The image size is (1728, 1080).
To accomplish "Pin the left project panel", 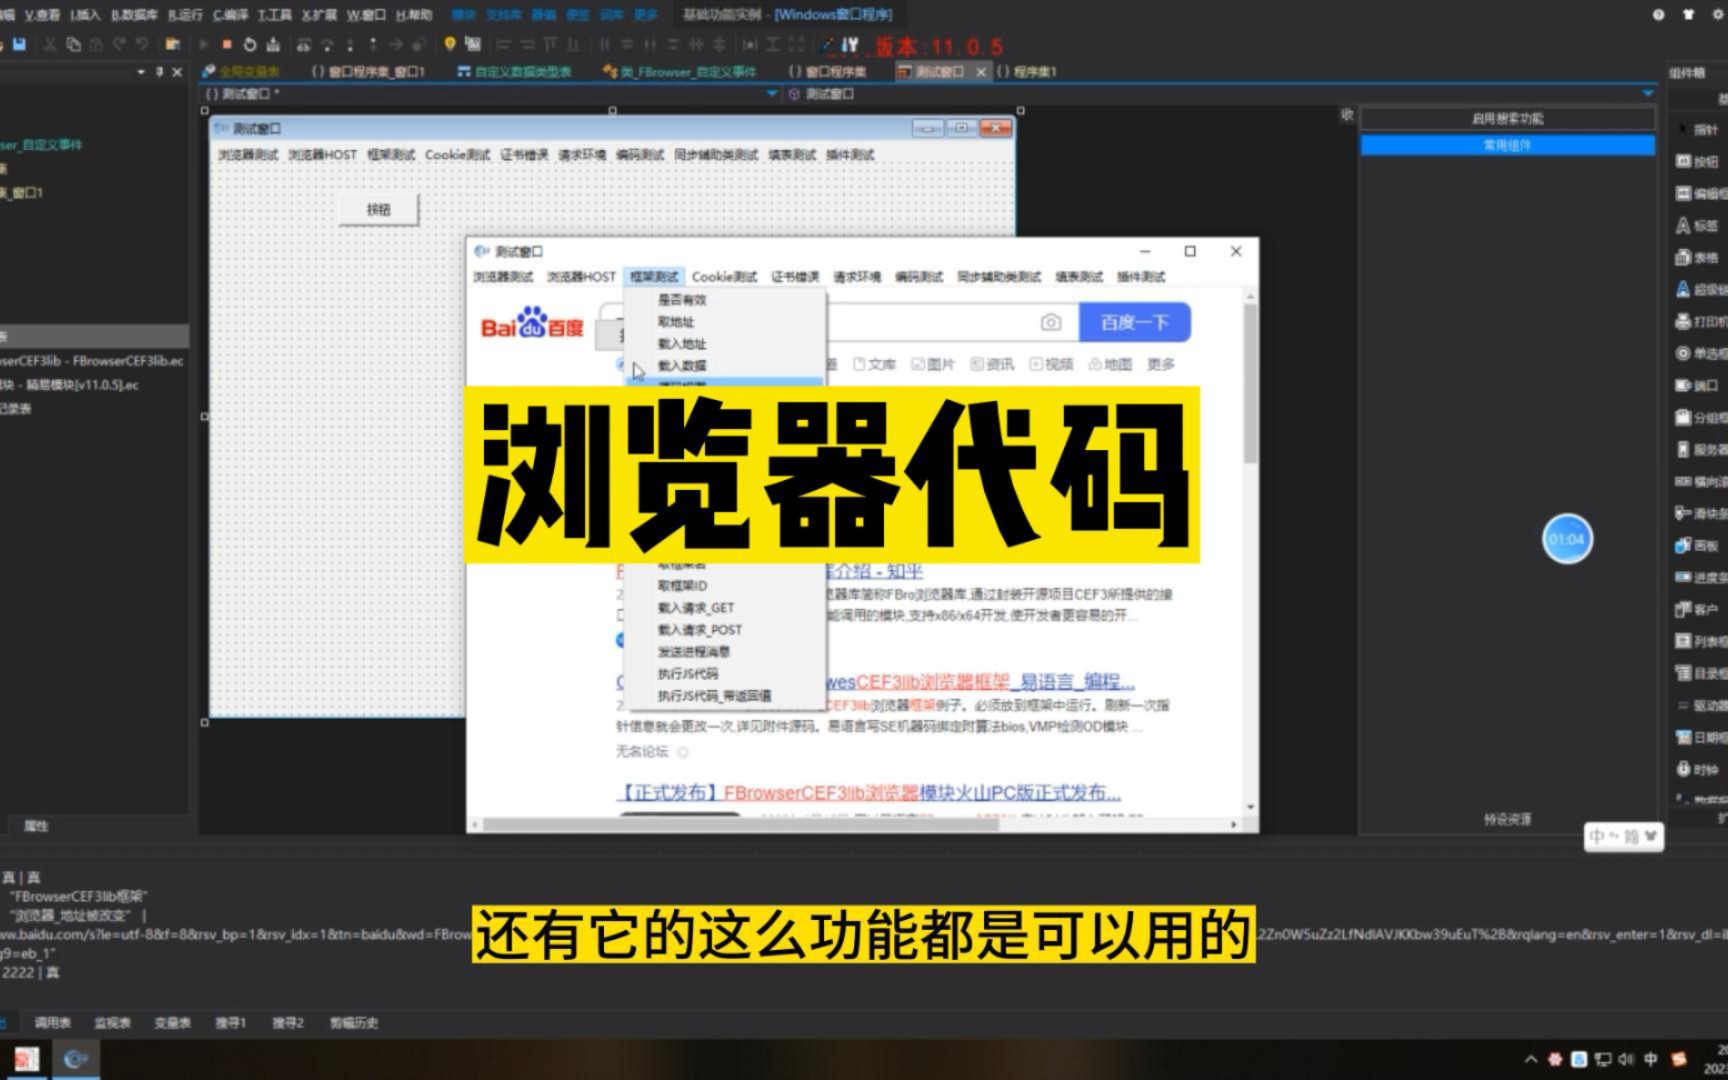I will click(x=159, y=72).
